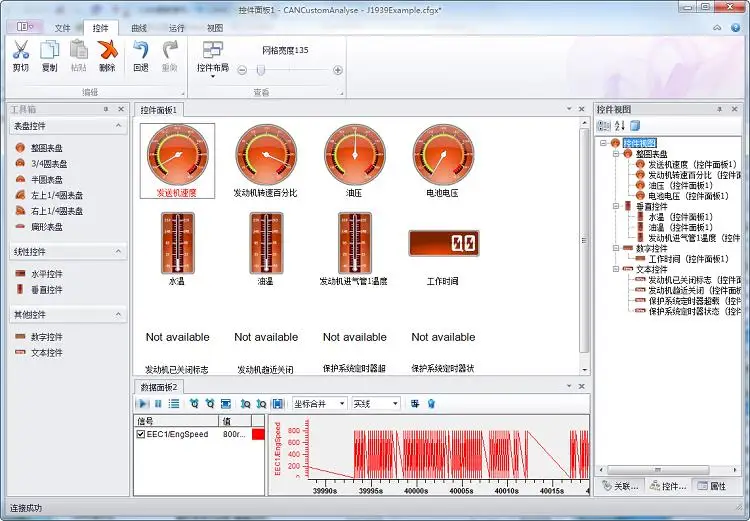This screenshot has height=521, width=750.
Task: Click the Delete (删除) icon in ribbon
Action: pos(108,50)
